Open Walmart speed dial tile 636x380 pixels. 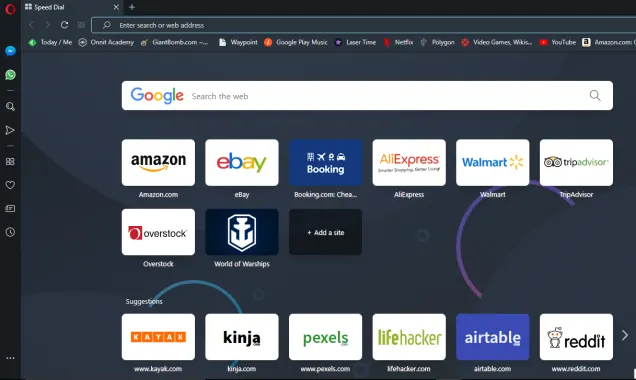coord(492,163)
